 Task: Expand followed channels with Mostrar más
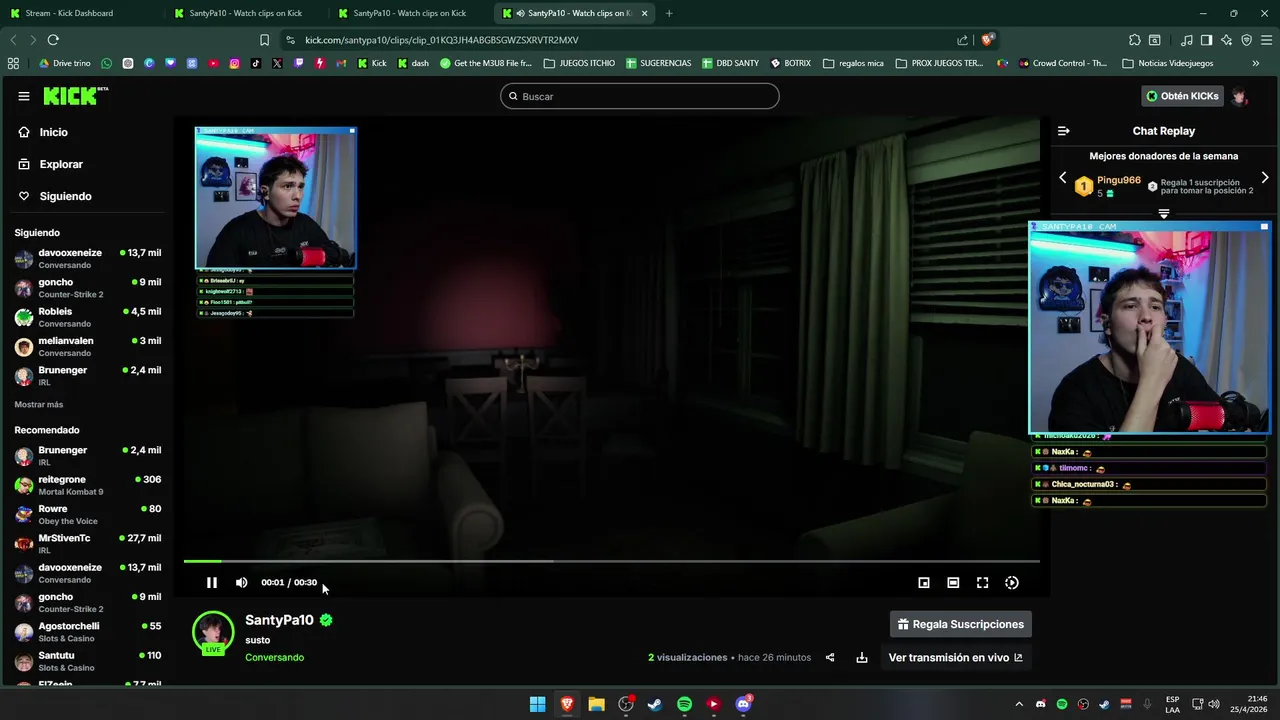click(39, 404)
